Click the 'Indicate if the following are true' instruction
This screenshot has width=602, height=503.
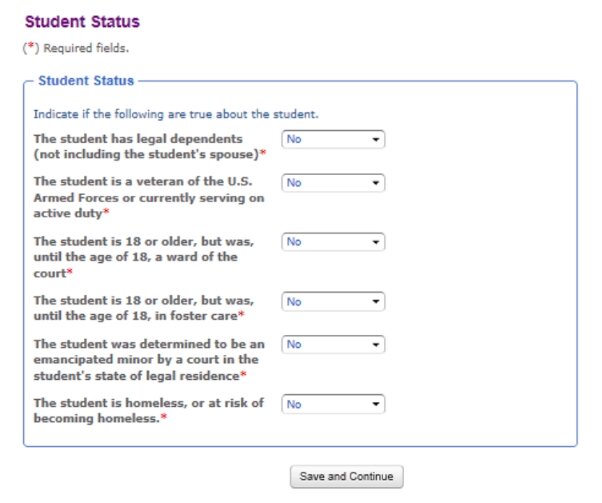[175, 114]
